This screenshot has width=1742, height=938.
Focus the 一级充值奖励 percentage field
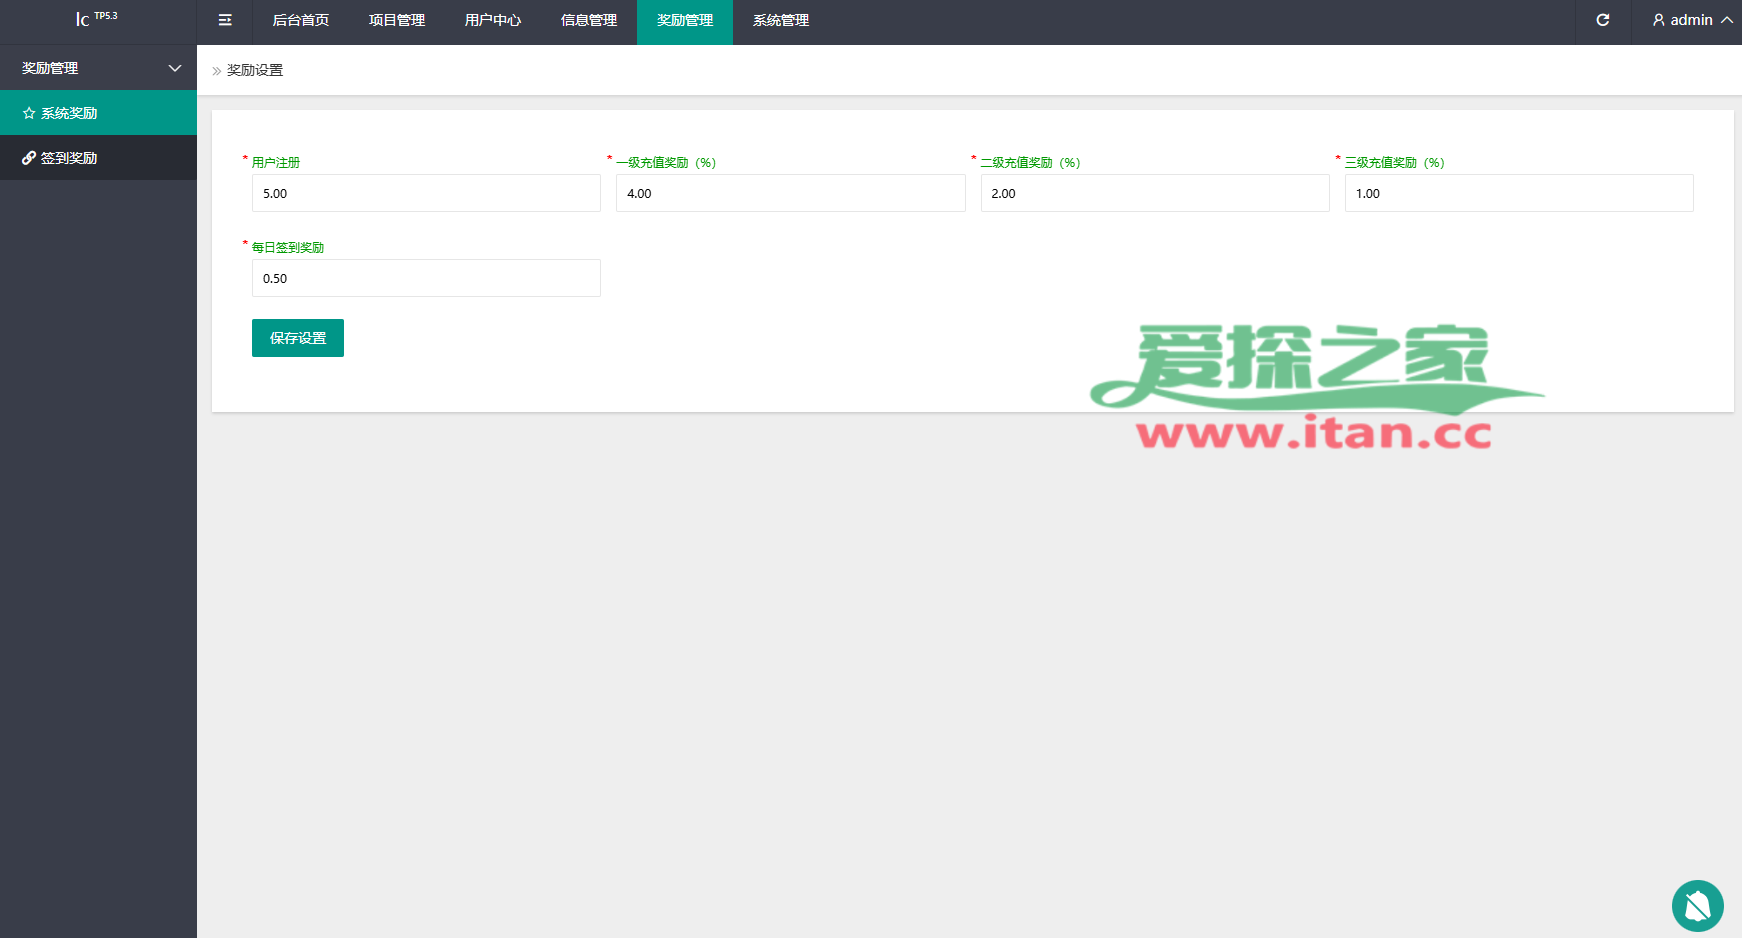[790, 193]
